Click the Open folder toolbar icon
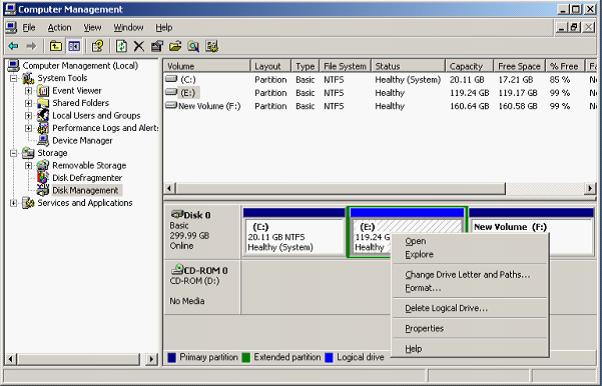 click(175, 46)
